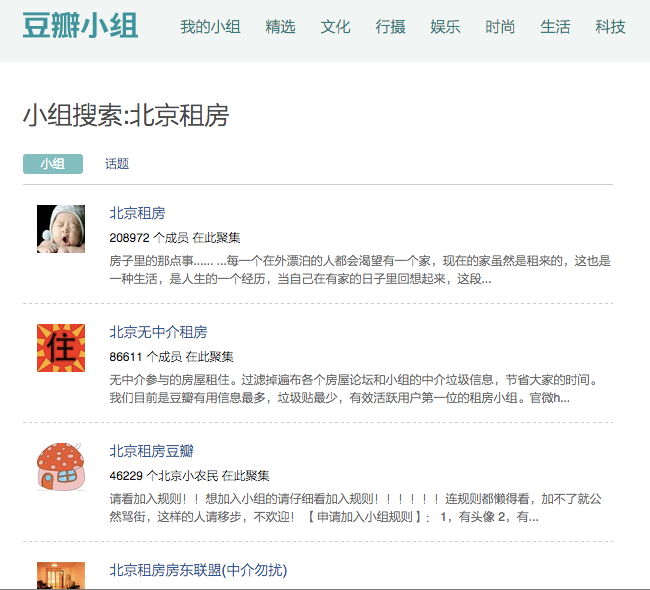Open the 生活 category

point(555,27)
